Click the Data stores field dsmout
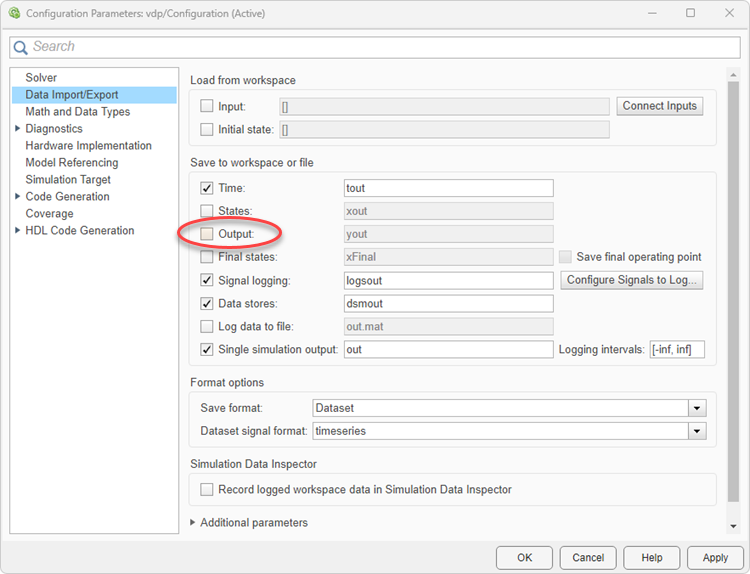The image size is (750, 574). [449, 303]
